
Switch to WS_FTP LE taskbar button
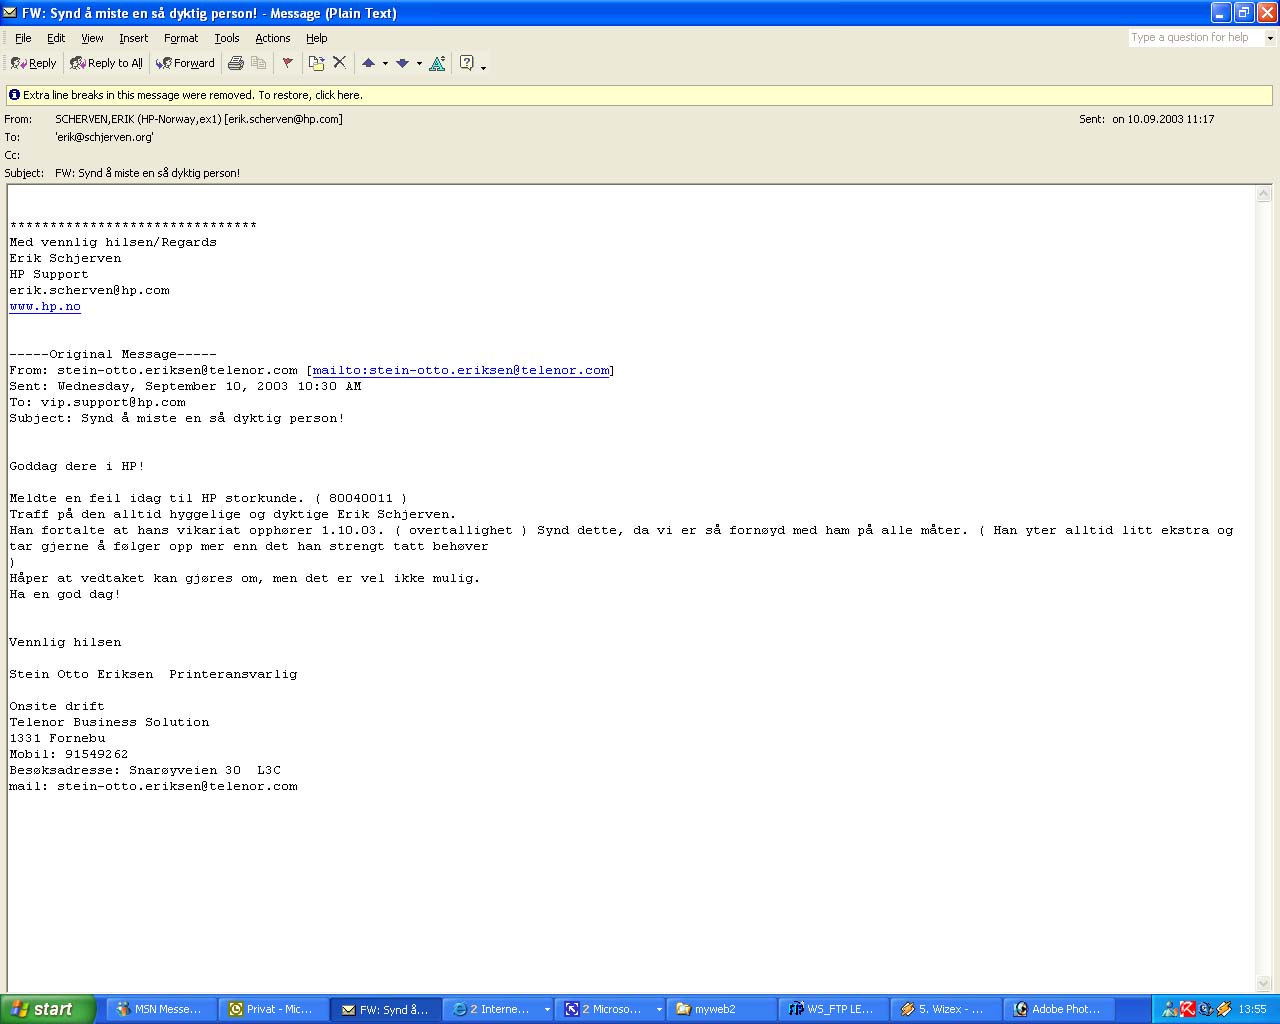pyautogui.click(x=834, y=1009)
